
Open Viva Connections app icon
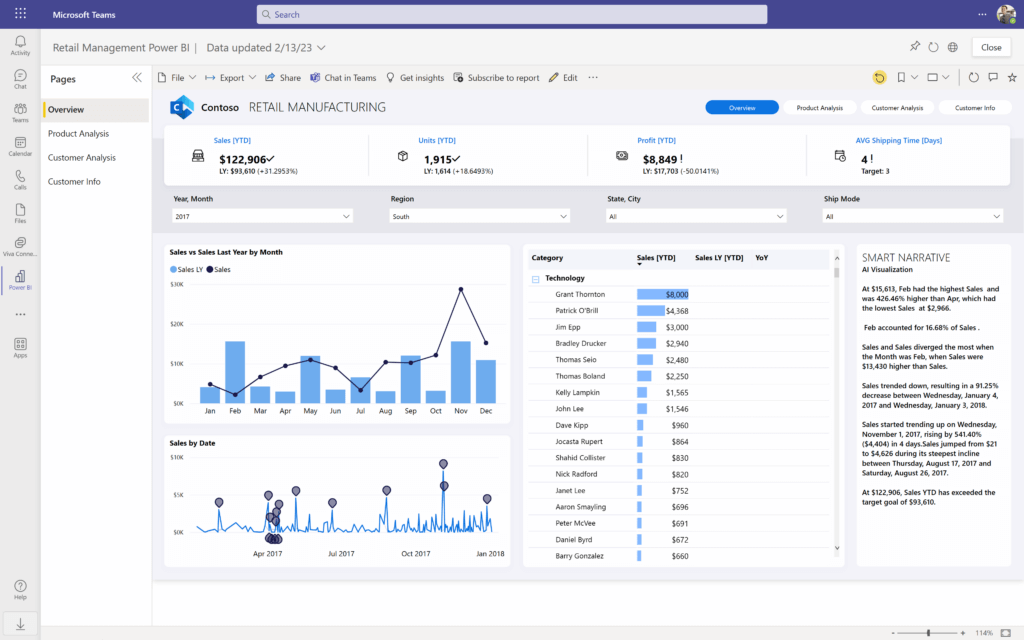[x=20, y=247]
